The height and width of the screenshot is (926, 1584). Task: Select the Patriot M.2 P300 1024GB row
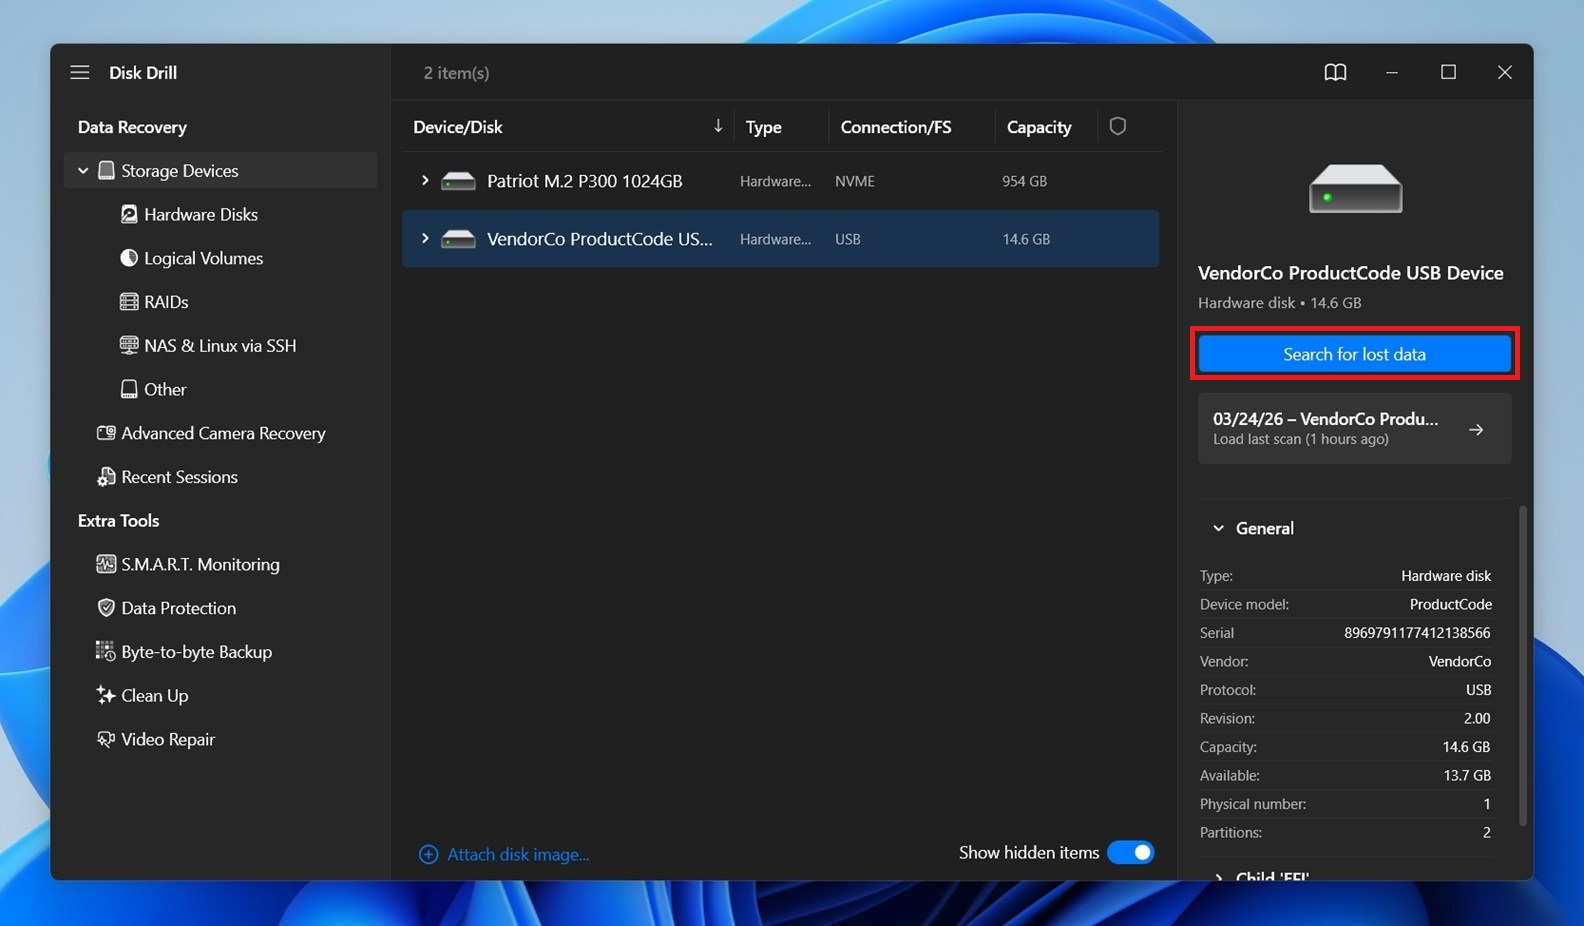point(780,181)
